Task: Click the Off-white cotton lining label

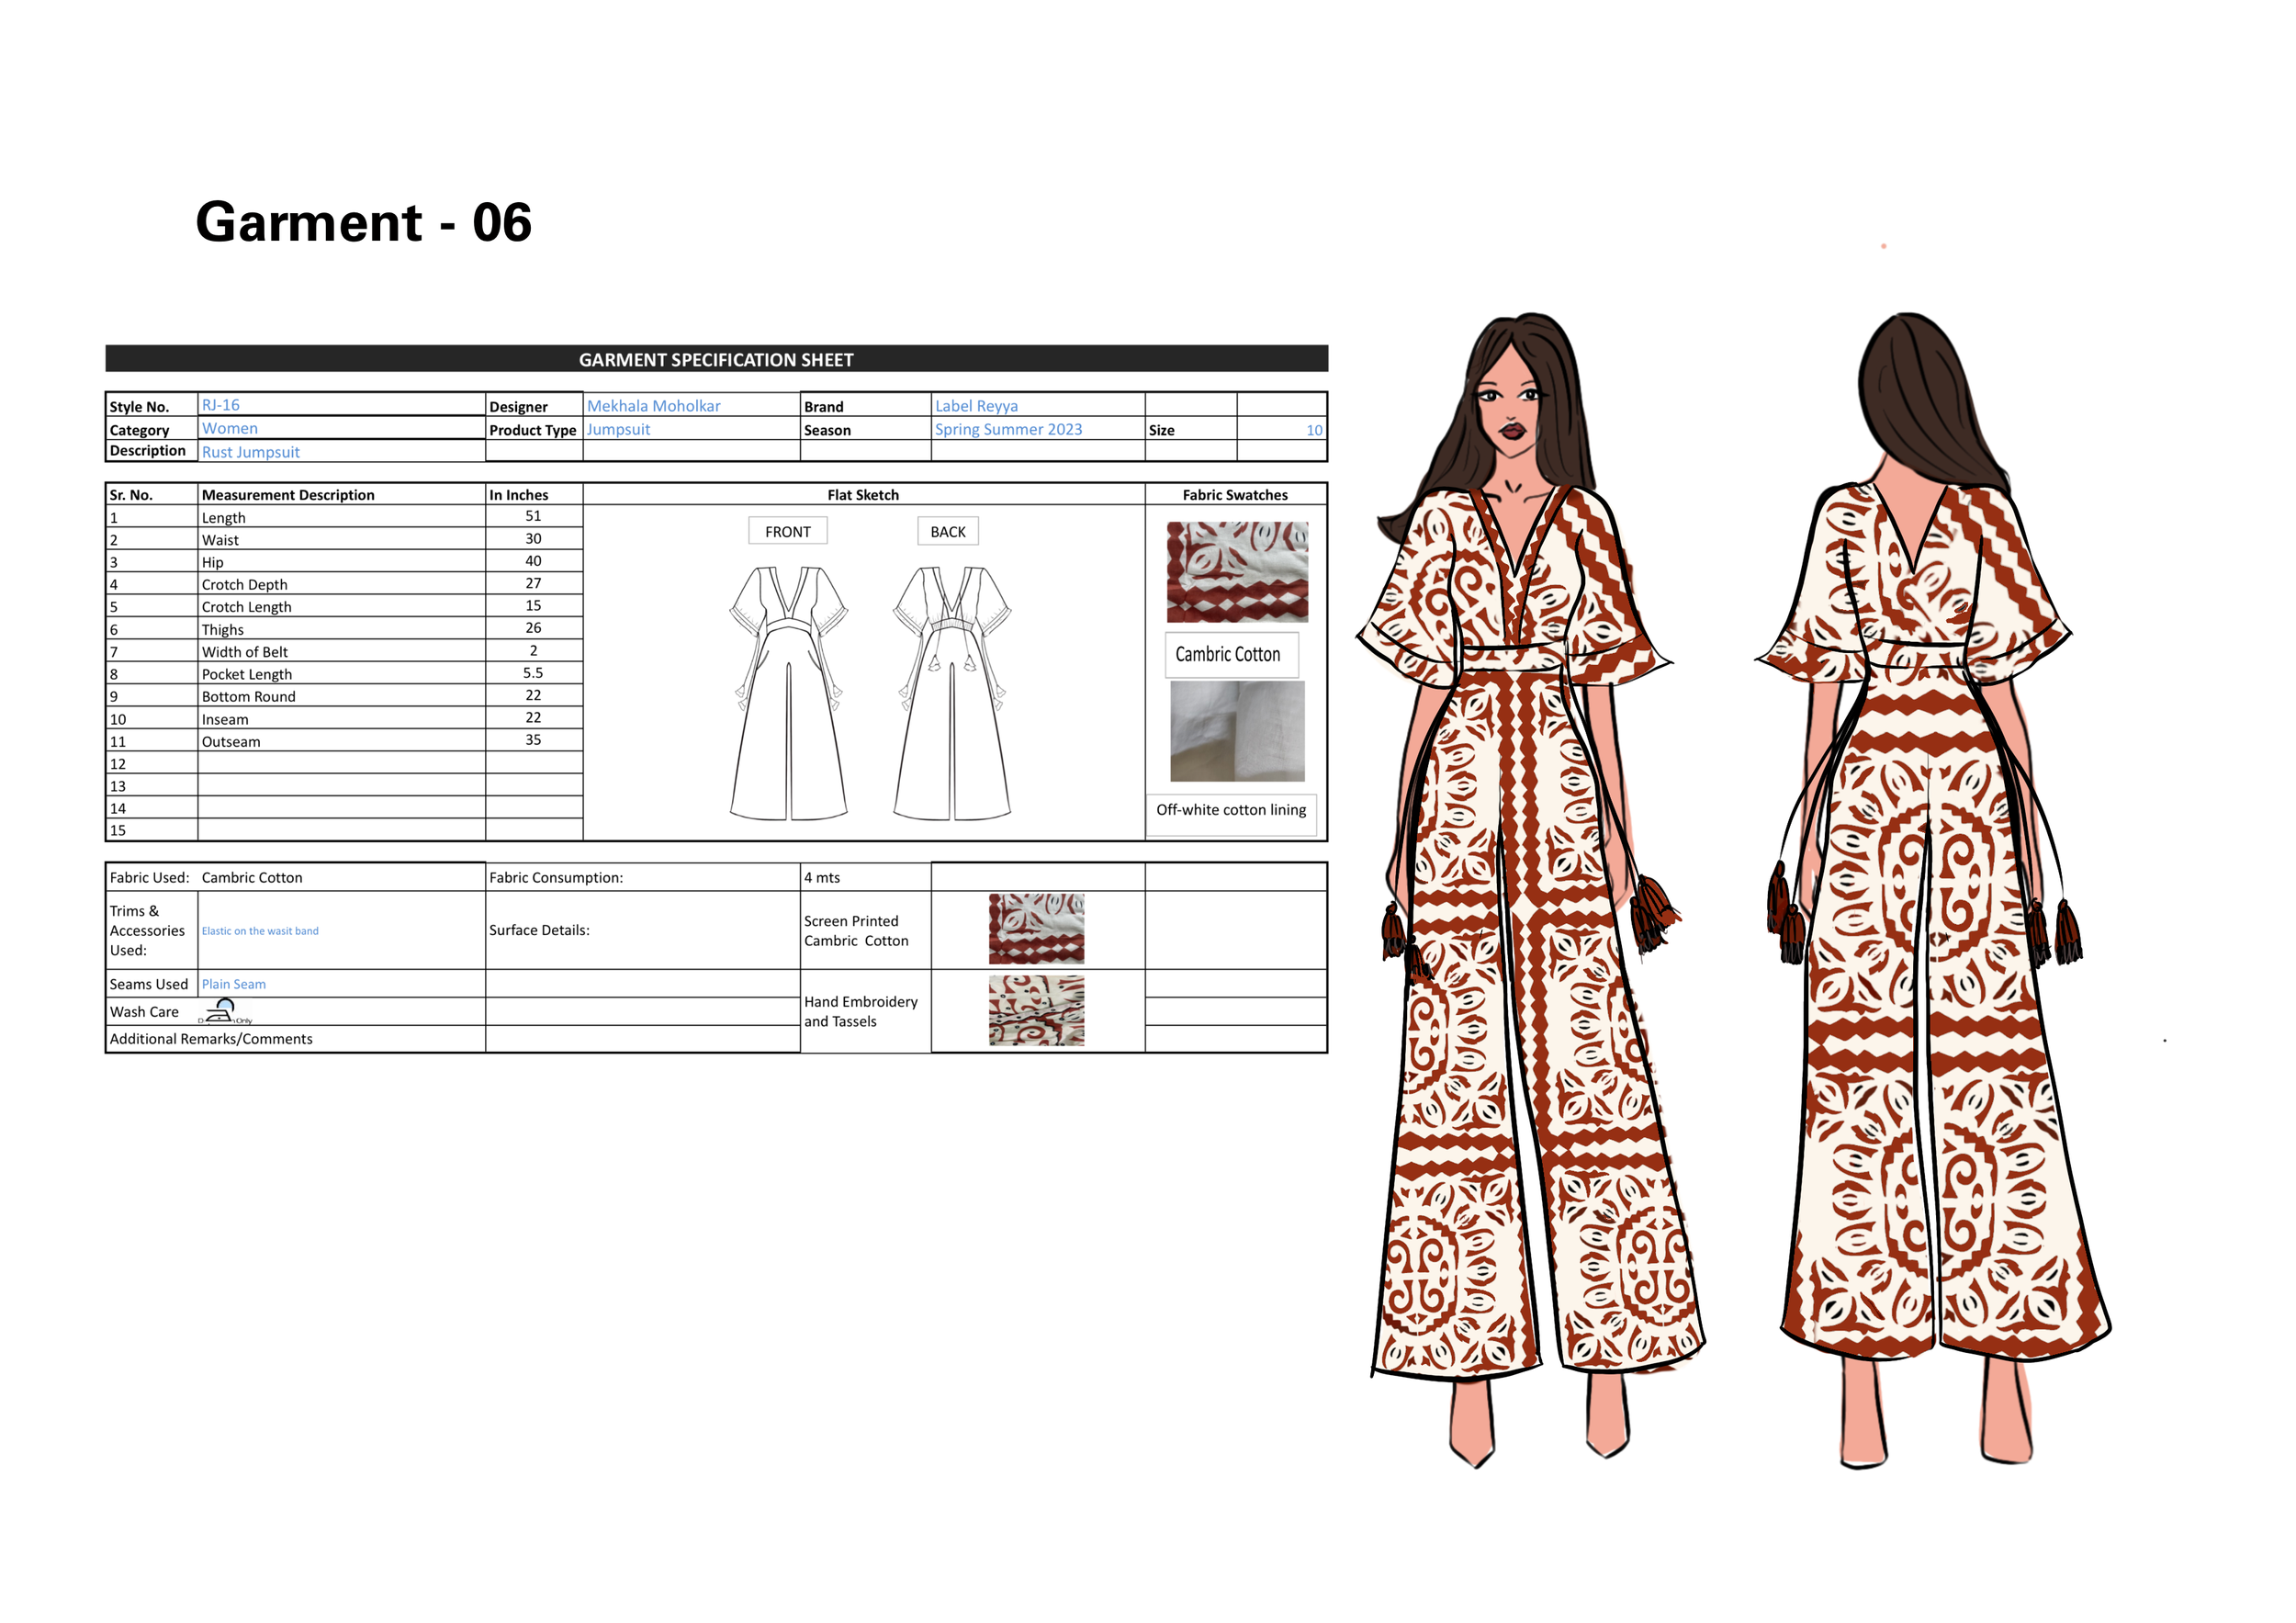Action: tap(1231, 810)
